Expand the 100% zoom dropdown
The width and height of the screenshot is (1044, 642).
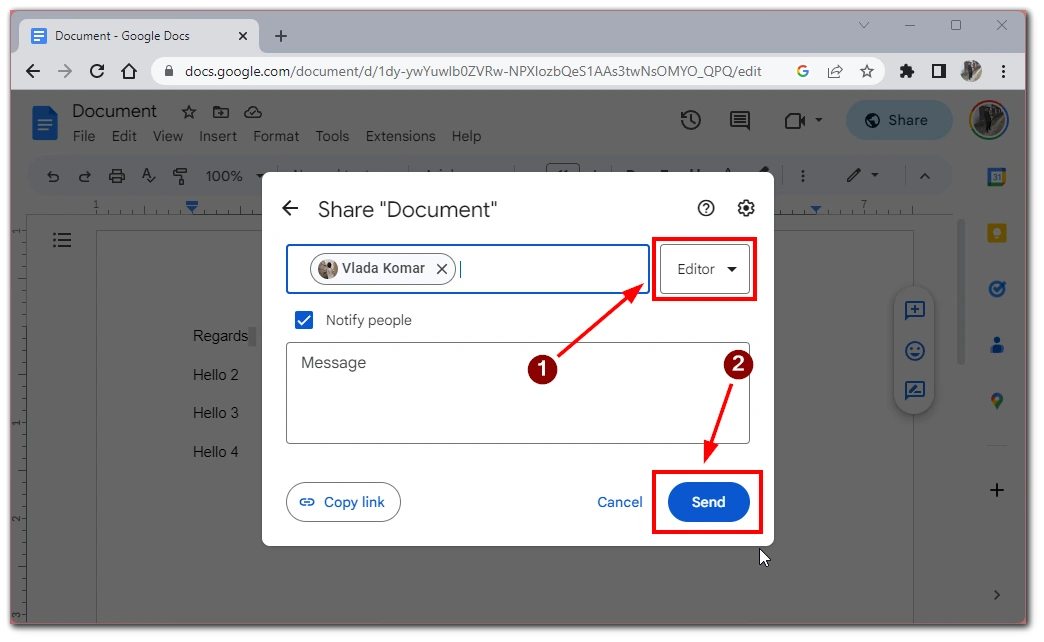(x=233, y=176)
